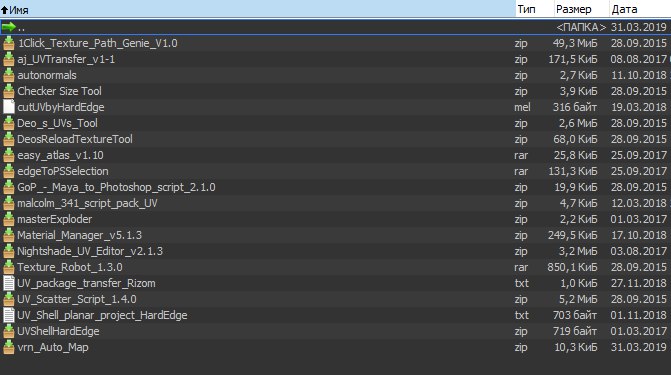The image size is (671, 375).
Task: Select the UV_Shell_planar_project_HardEdge file name
Action: click(102, 315)
